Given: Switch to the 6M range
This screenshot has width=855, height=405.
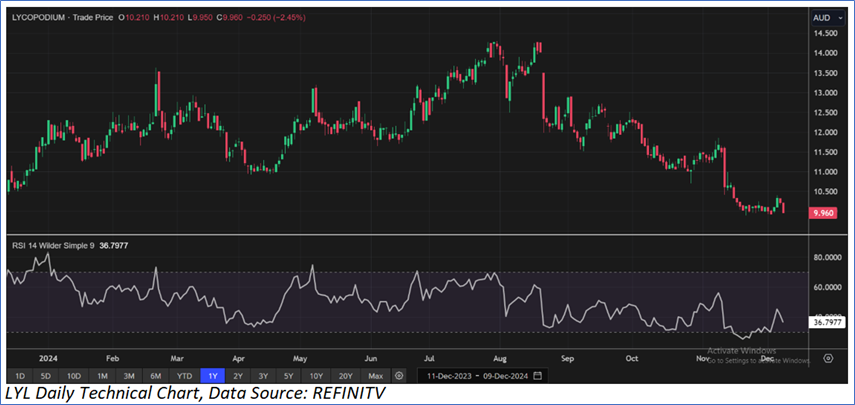Looking at the screenshot, I should click(156, 375).
